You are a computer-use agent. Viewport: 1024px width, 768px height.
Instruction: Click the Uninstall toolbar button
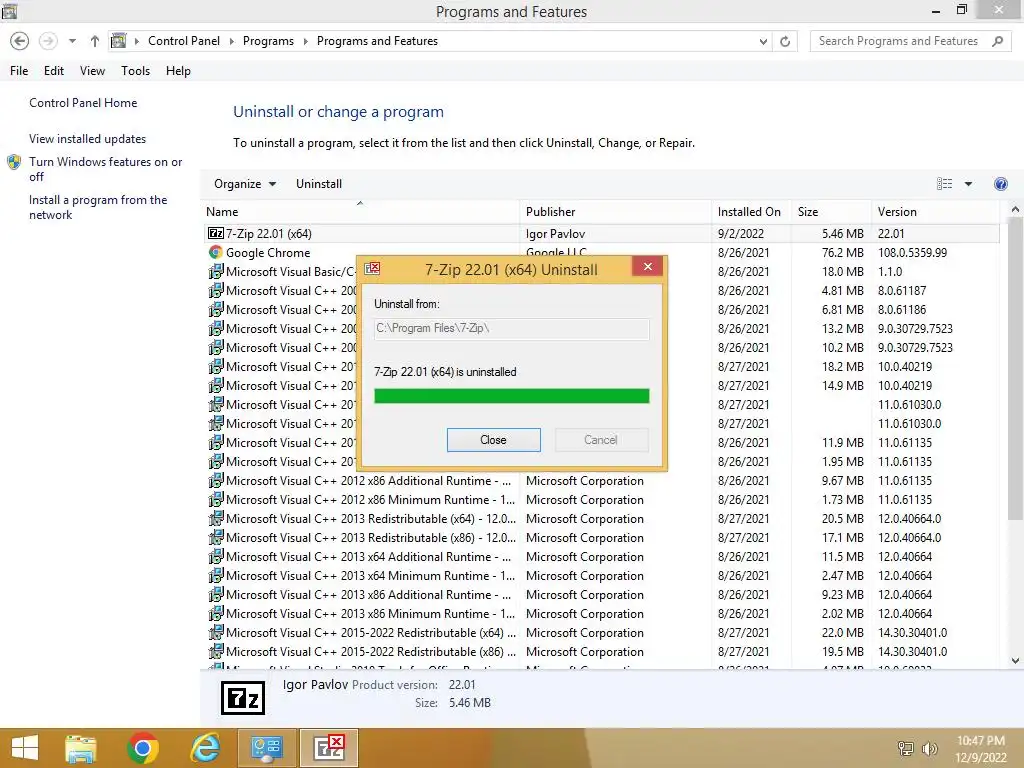(319, 184)
